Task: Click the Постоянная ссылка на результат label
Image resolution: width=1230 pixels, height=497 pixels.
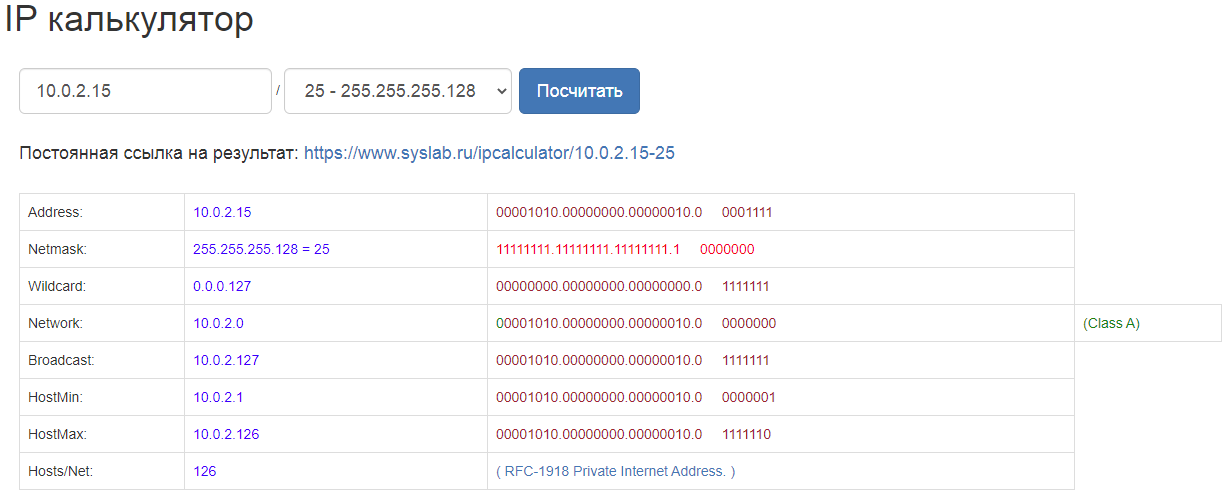Action: pos(158,154)
